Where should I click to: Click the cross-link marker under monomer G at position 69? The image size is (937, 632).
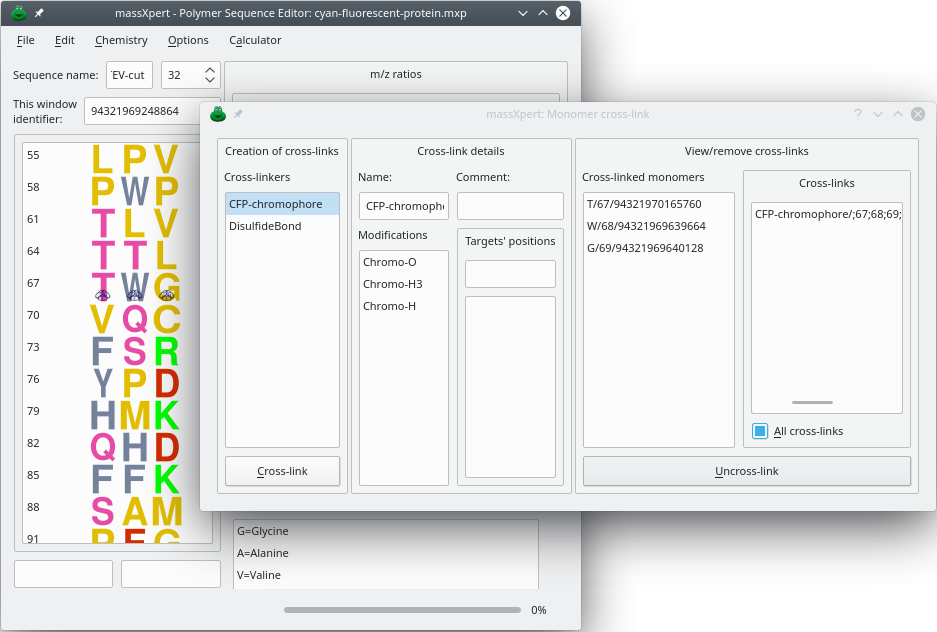pos(167,295)
